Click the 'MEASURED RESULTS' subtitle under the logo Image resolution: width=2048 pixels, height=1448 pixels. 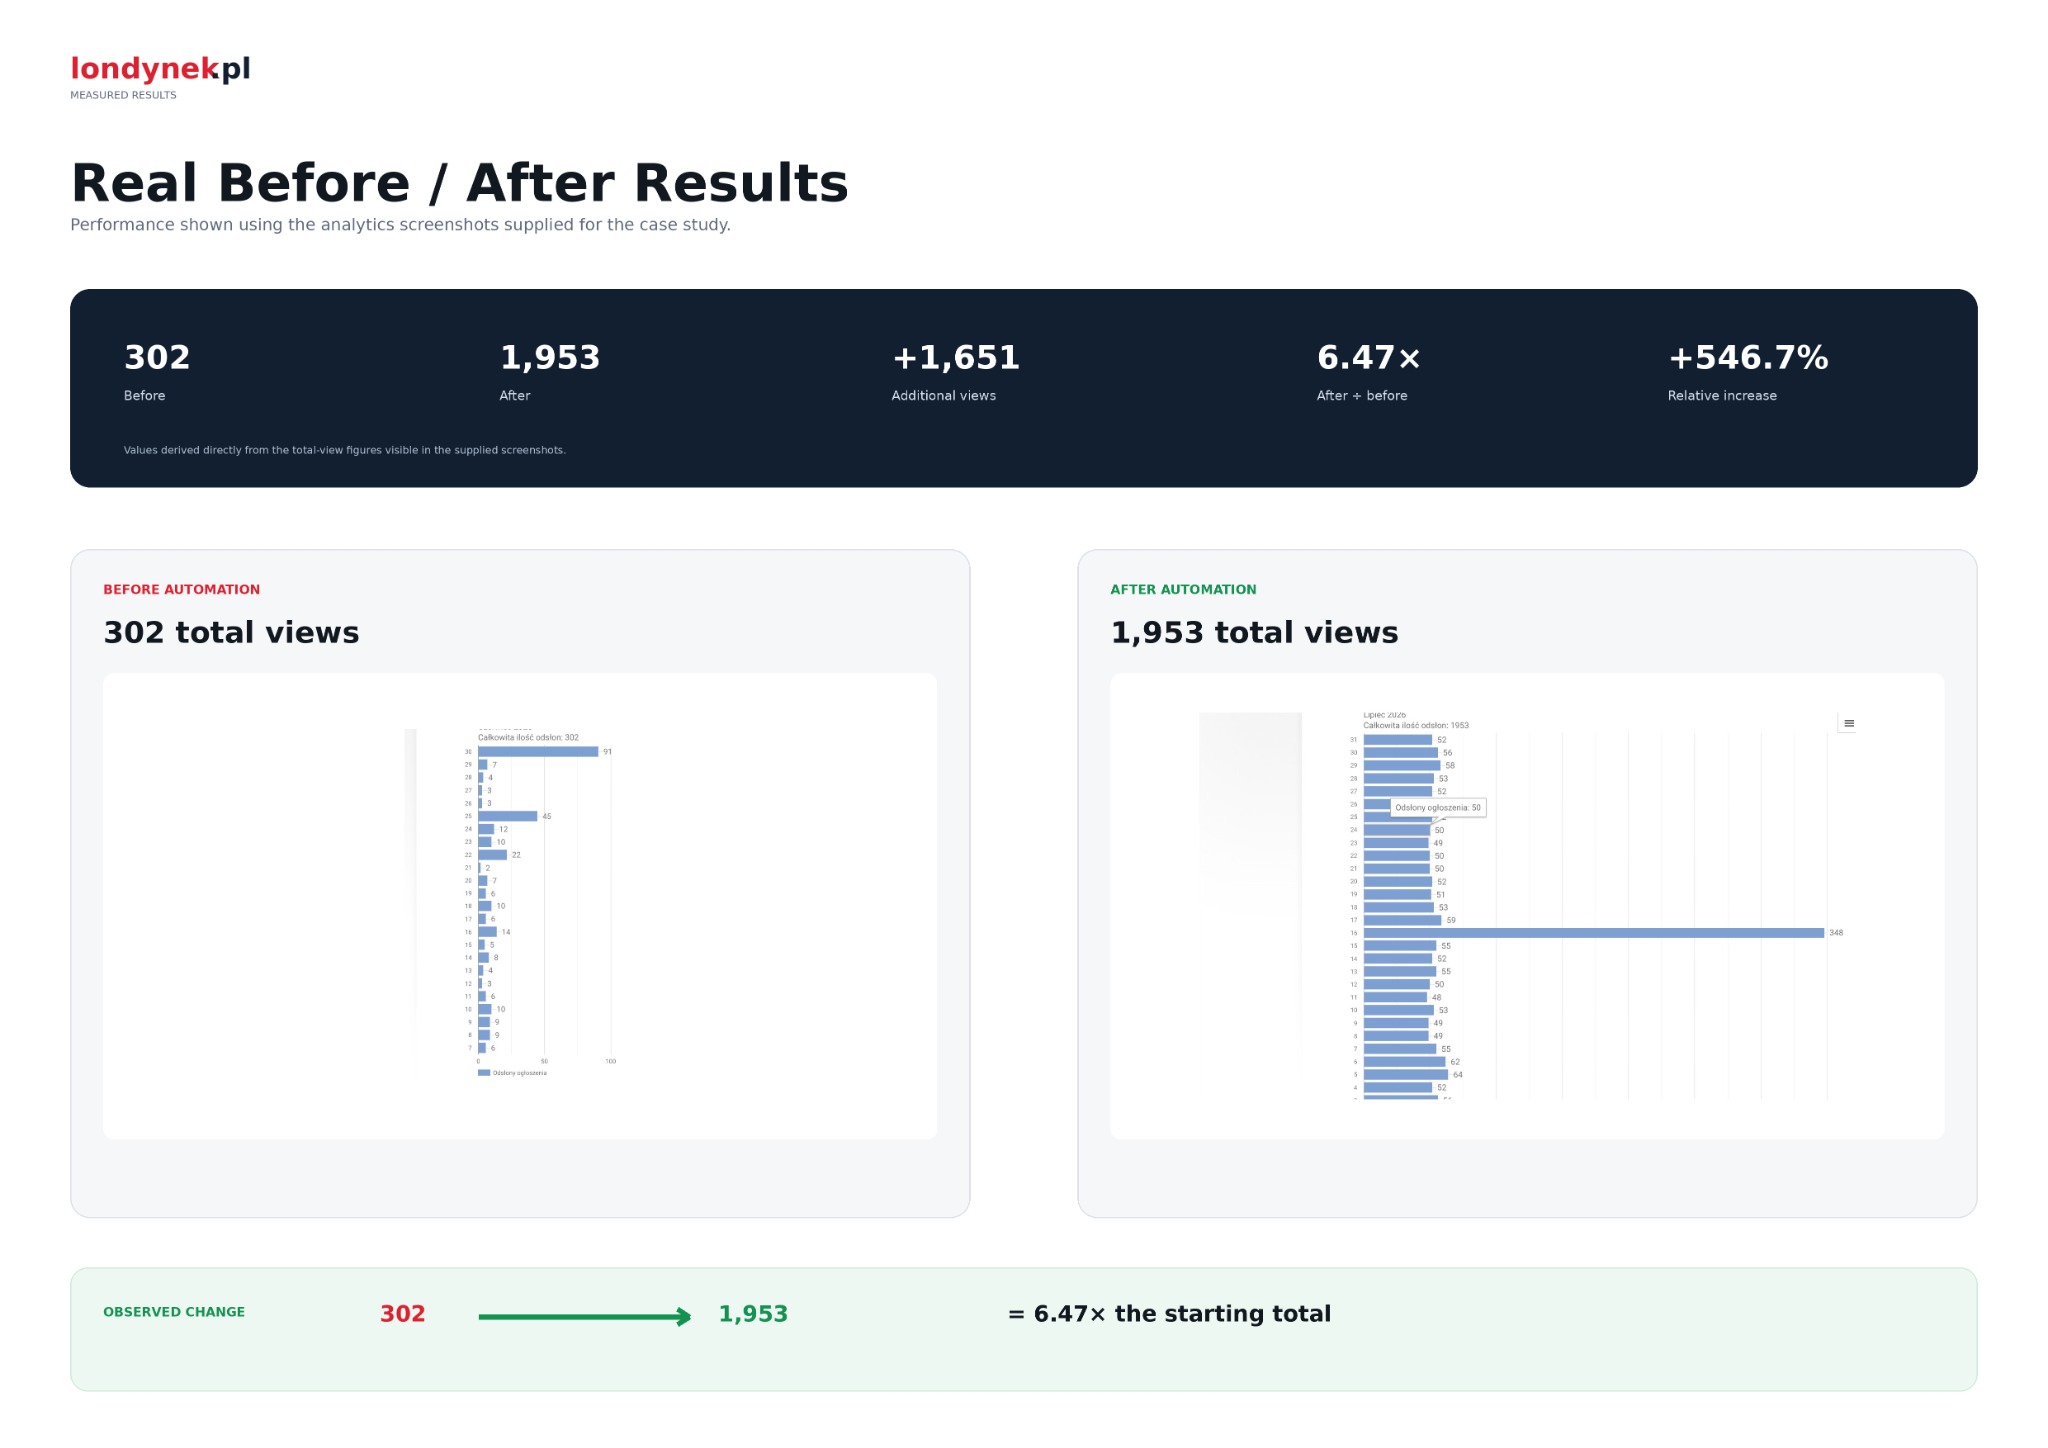(x=123, y=95)
